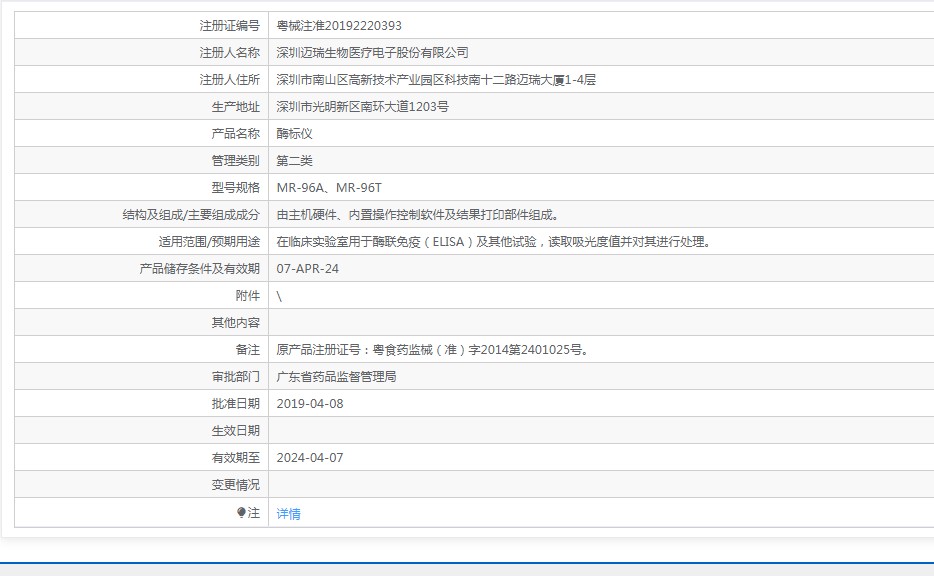Click the 注册证编号 label
This screenshot has height=576, width=934.
229,26
